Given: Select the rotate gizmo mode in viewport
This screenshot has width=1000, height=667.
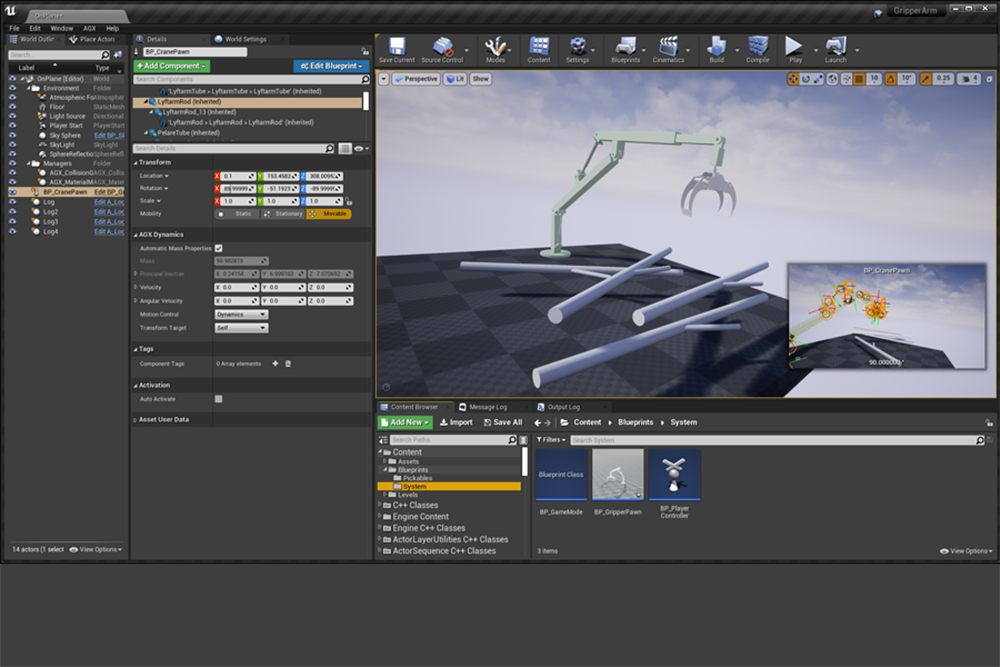Looking at the screenshot, I should pos(805,79).
